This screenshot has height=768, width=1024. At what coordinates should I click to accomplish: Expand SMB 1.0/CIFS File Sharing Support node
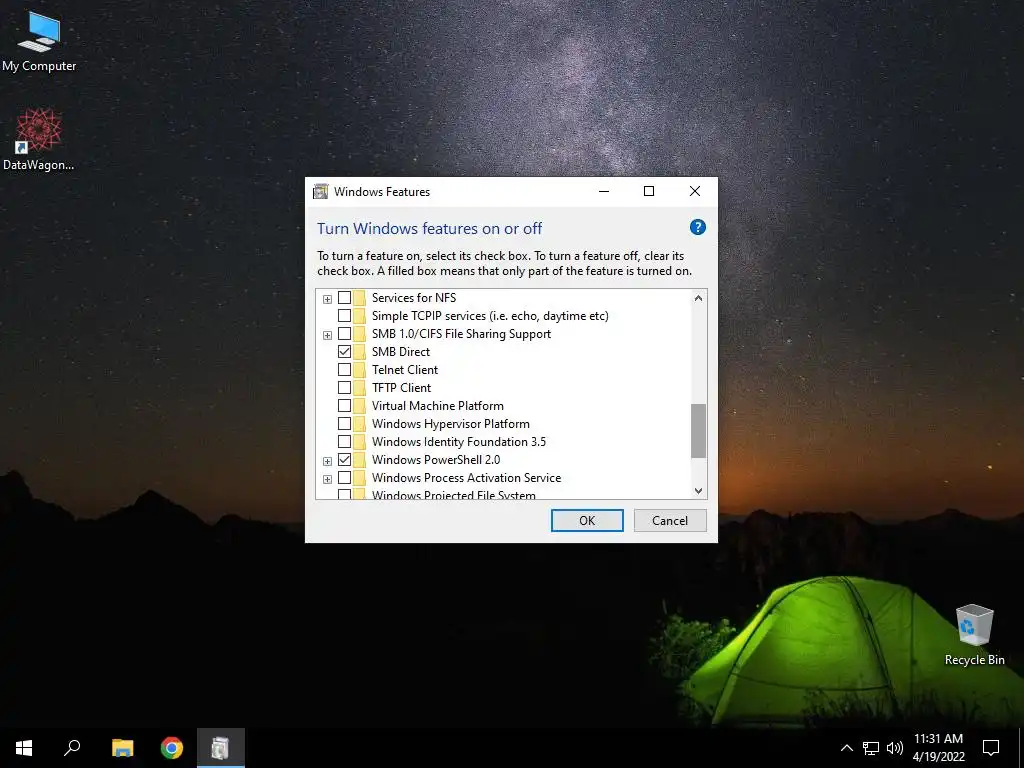click(x=327, y=335)
